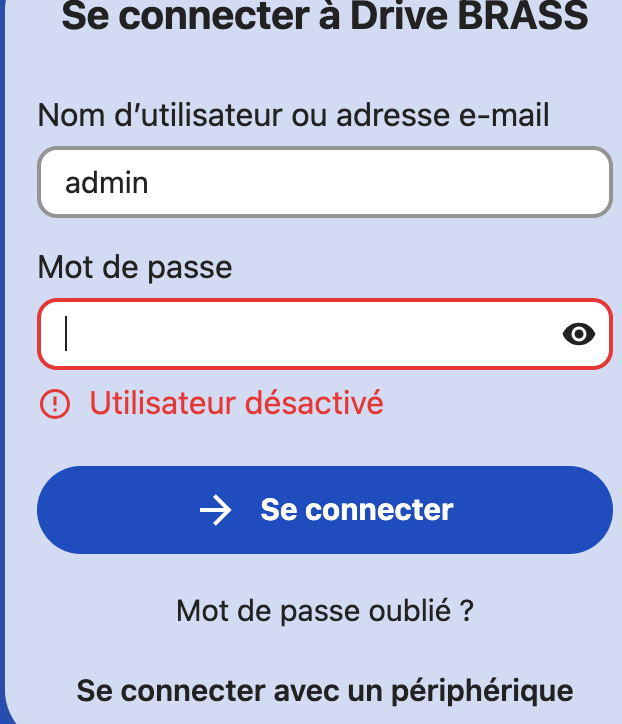Click the Mot de passe field label
The width and height of the screenshot is (622, 724).
(x=135, y=267)
